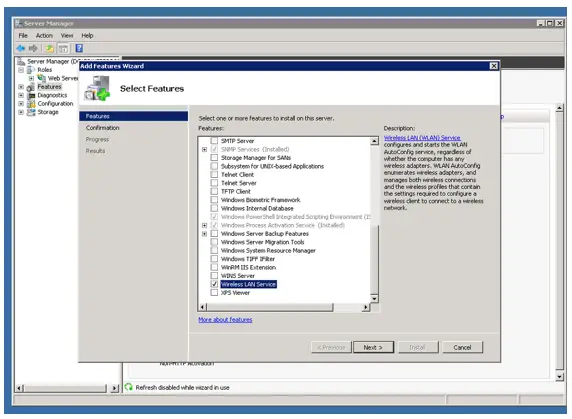
Task: Select the Wireless LAN Service list item
Action: pyautogui.click(x=248, y=284)
